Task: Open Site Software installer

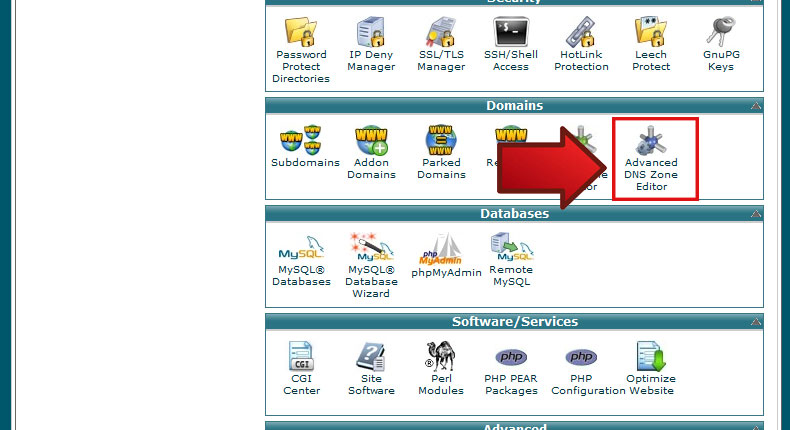Action: (x=371, y=356)
